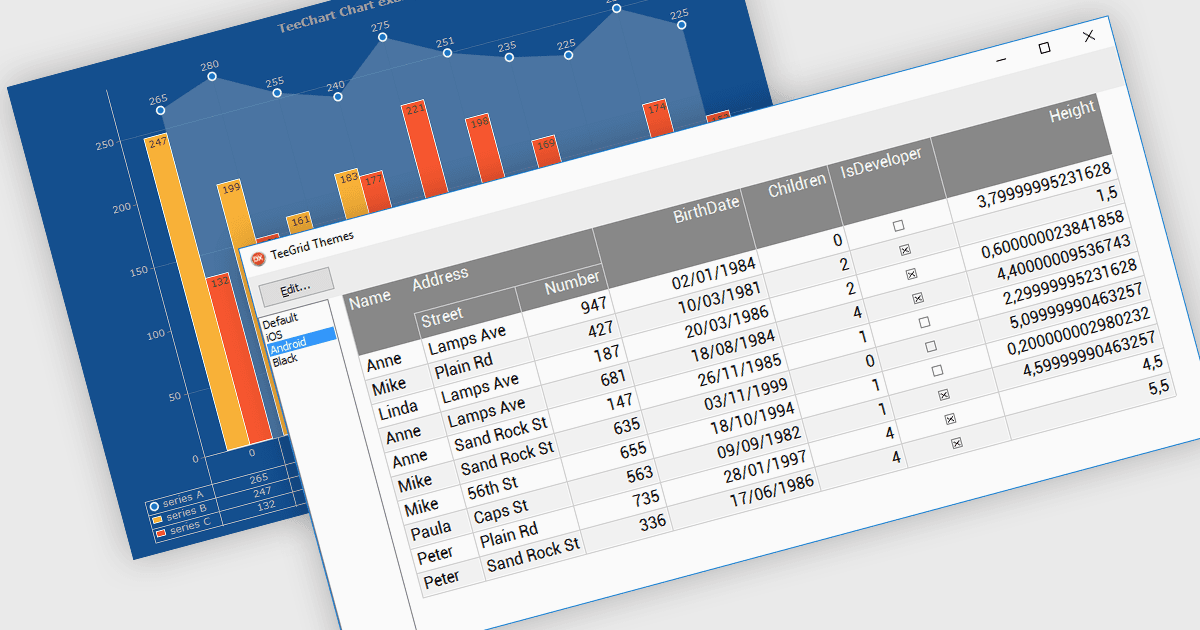Click the line point labeled 251 in chart
Screen dimensions: 1200x630
tap(448, 53)
